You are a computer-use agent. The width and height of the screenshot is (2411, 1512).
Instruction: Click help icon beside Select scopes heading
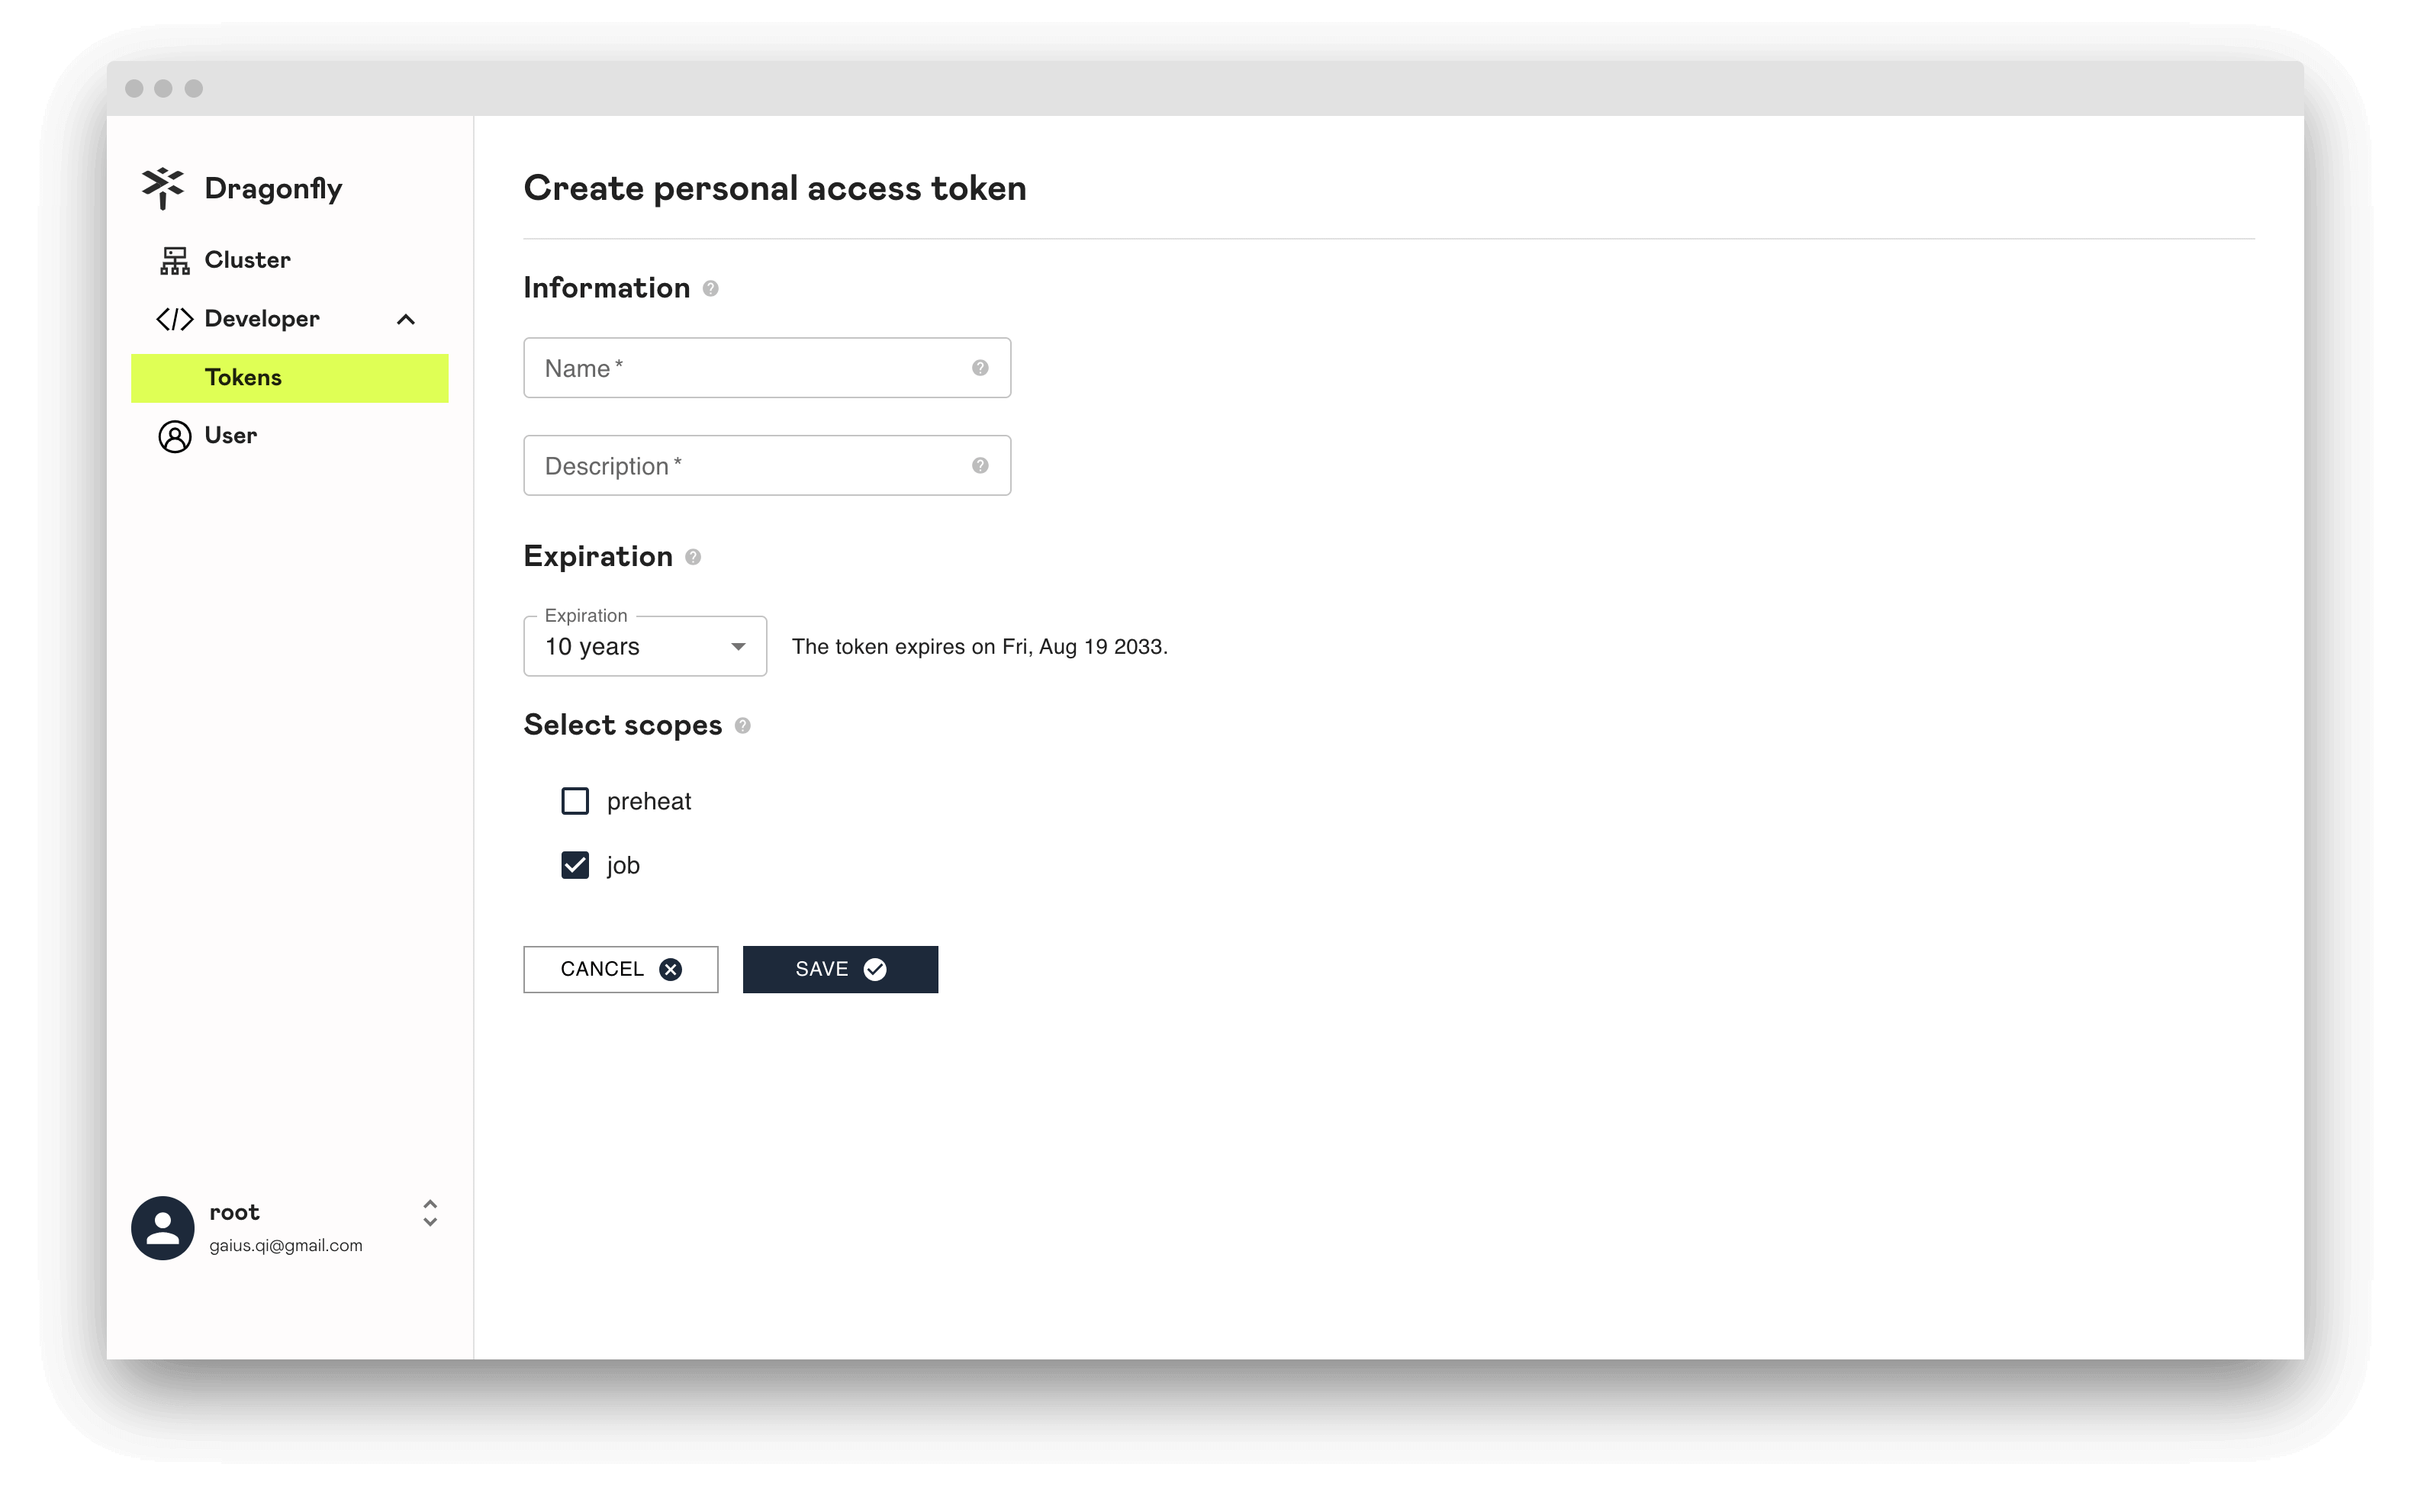click(x=743, y=726)
